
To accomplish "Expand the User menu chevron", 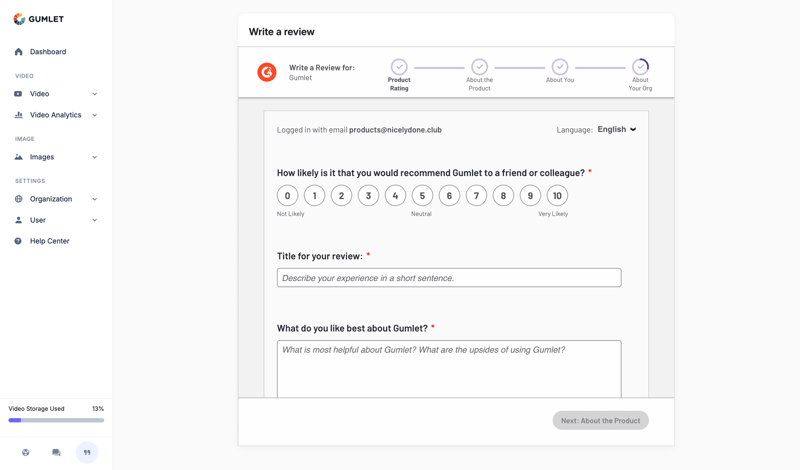I will pos(94,220).
